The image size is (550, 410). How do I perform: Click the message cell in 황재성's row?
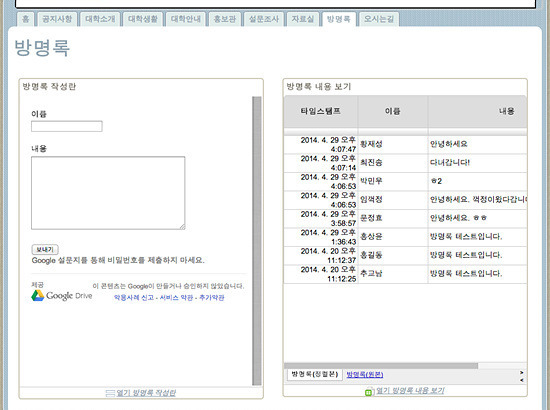click(x=477, y=144)
